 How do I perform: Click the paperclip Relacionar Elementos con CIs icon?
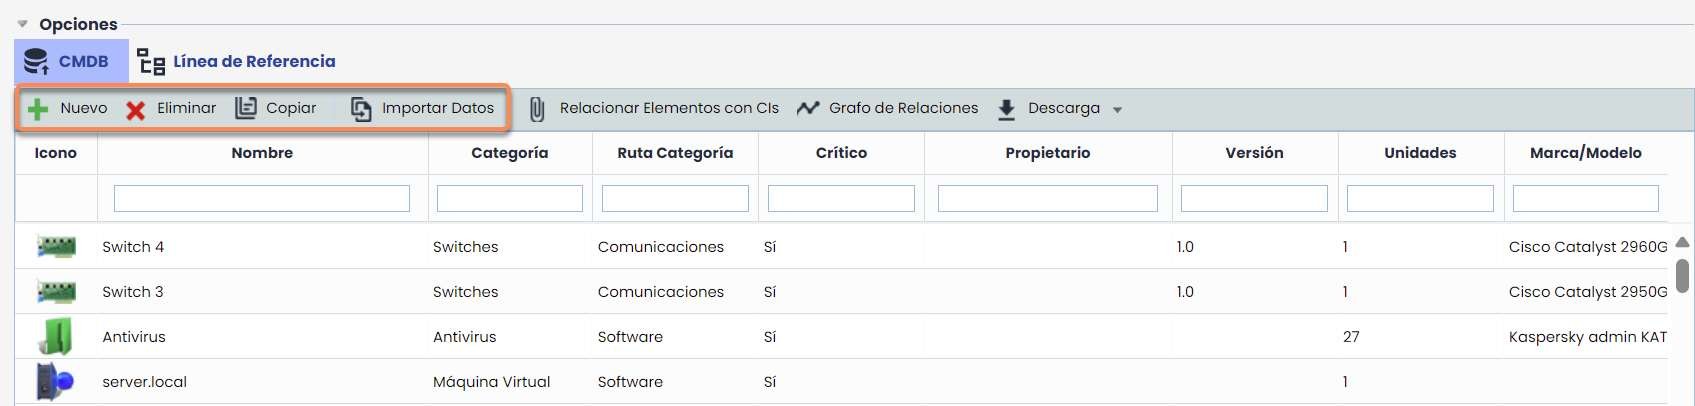pyautogui.click(x=537, y=109)
